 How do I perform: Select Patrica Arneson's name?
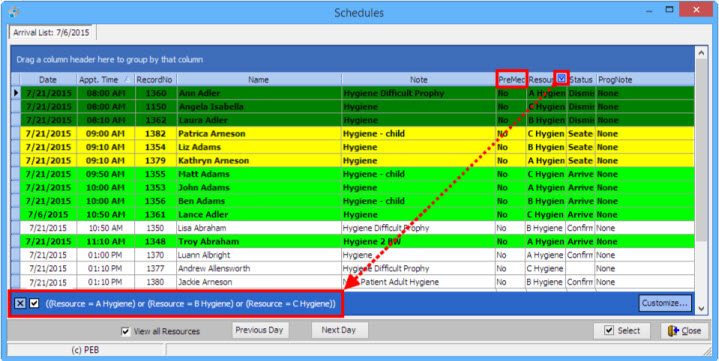[212, 134]
